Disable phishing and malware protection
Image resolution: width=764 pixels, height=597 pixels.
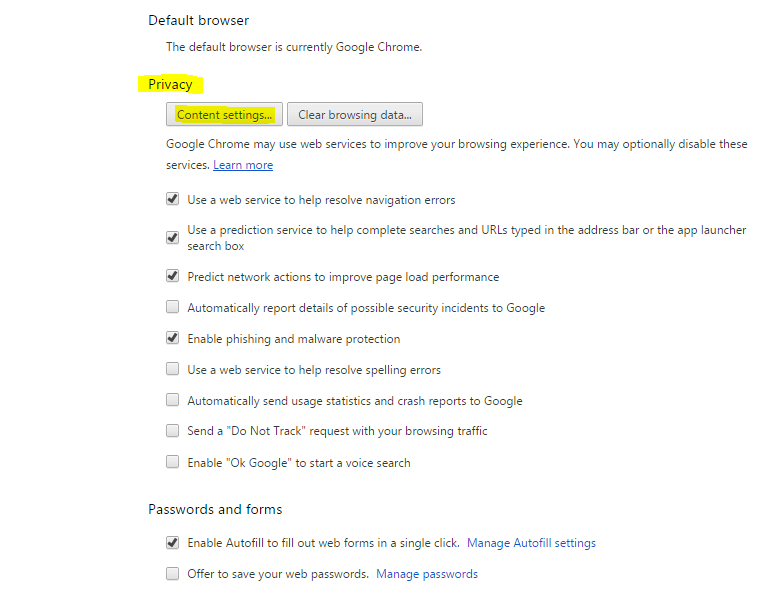coord(173,339)
